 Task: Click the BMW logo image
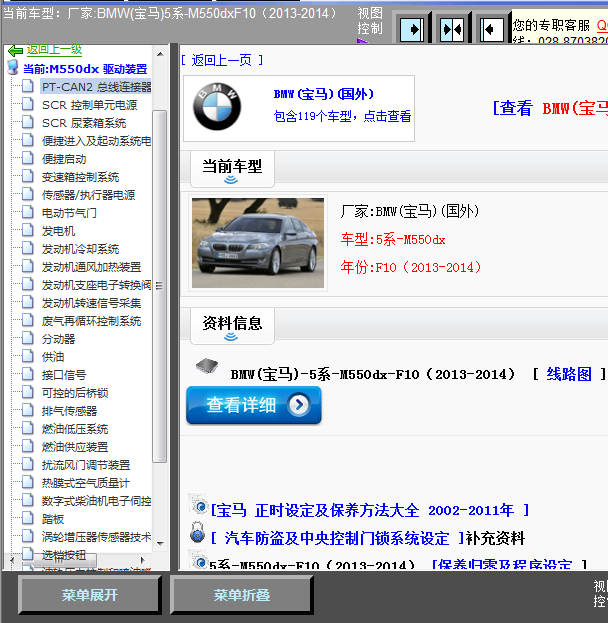tap(217, 107)
